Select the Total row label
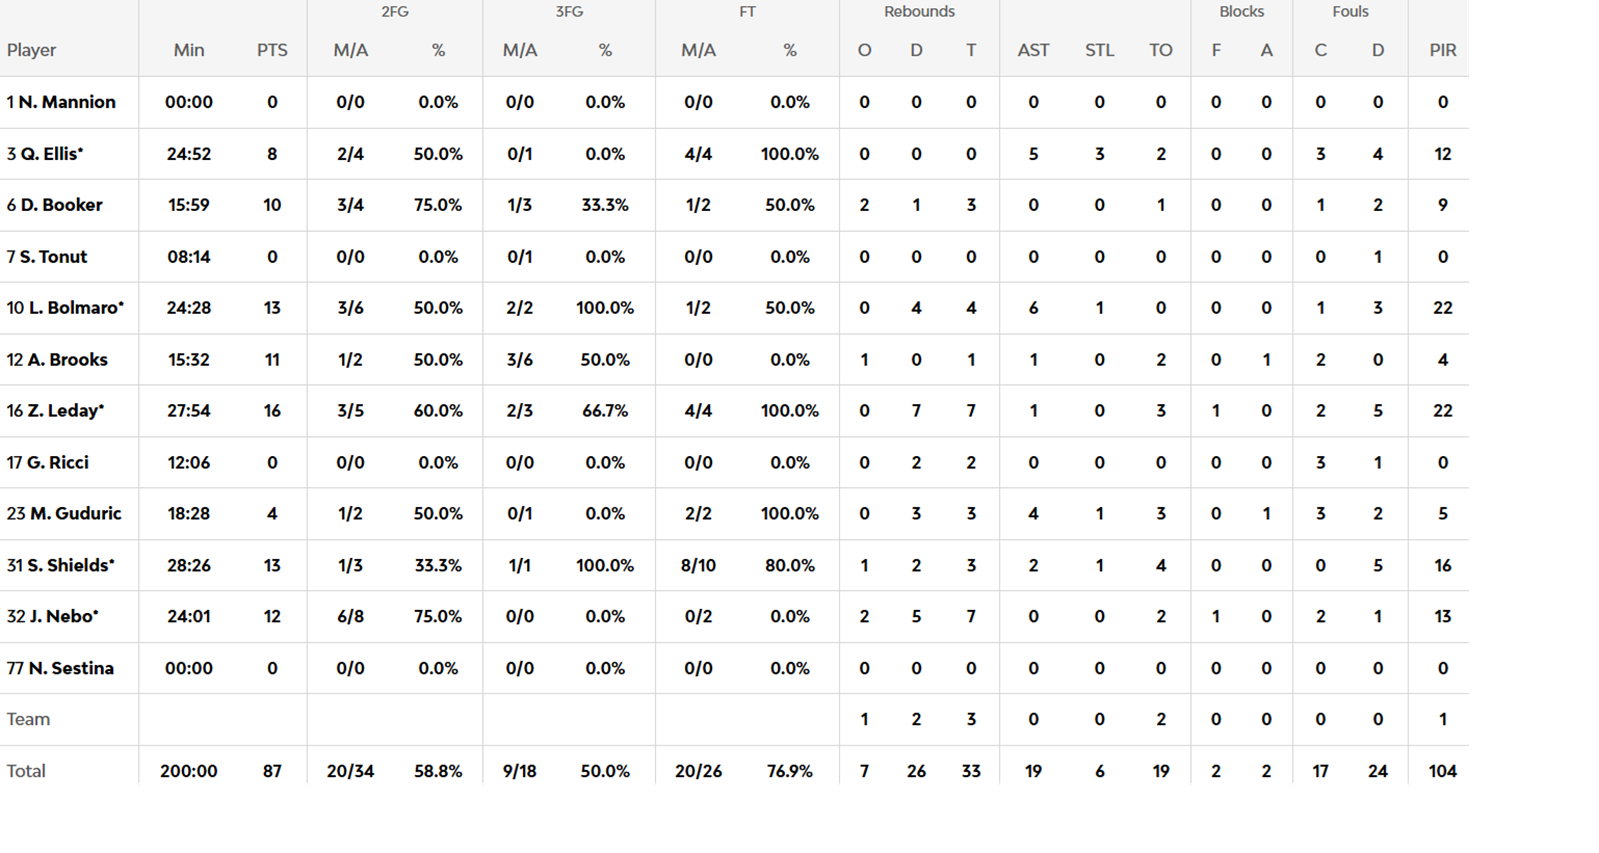Image resolution: width=1599 pixels, height=853 pixels. click(x=26, y=771)
